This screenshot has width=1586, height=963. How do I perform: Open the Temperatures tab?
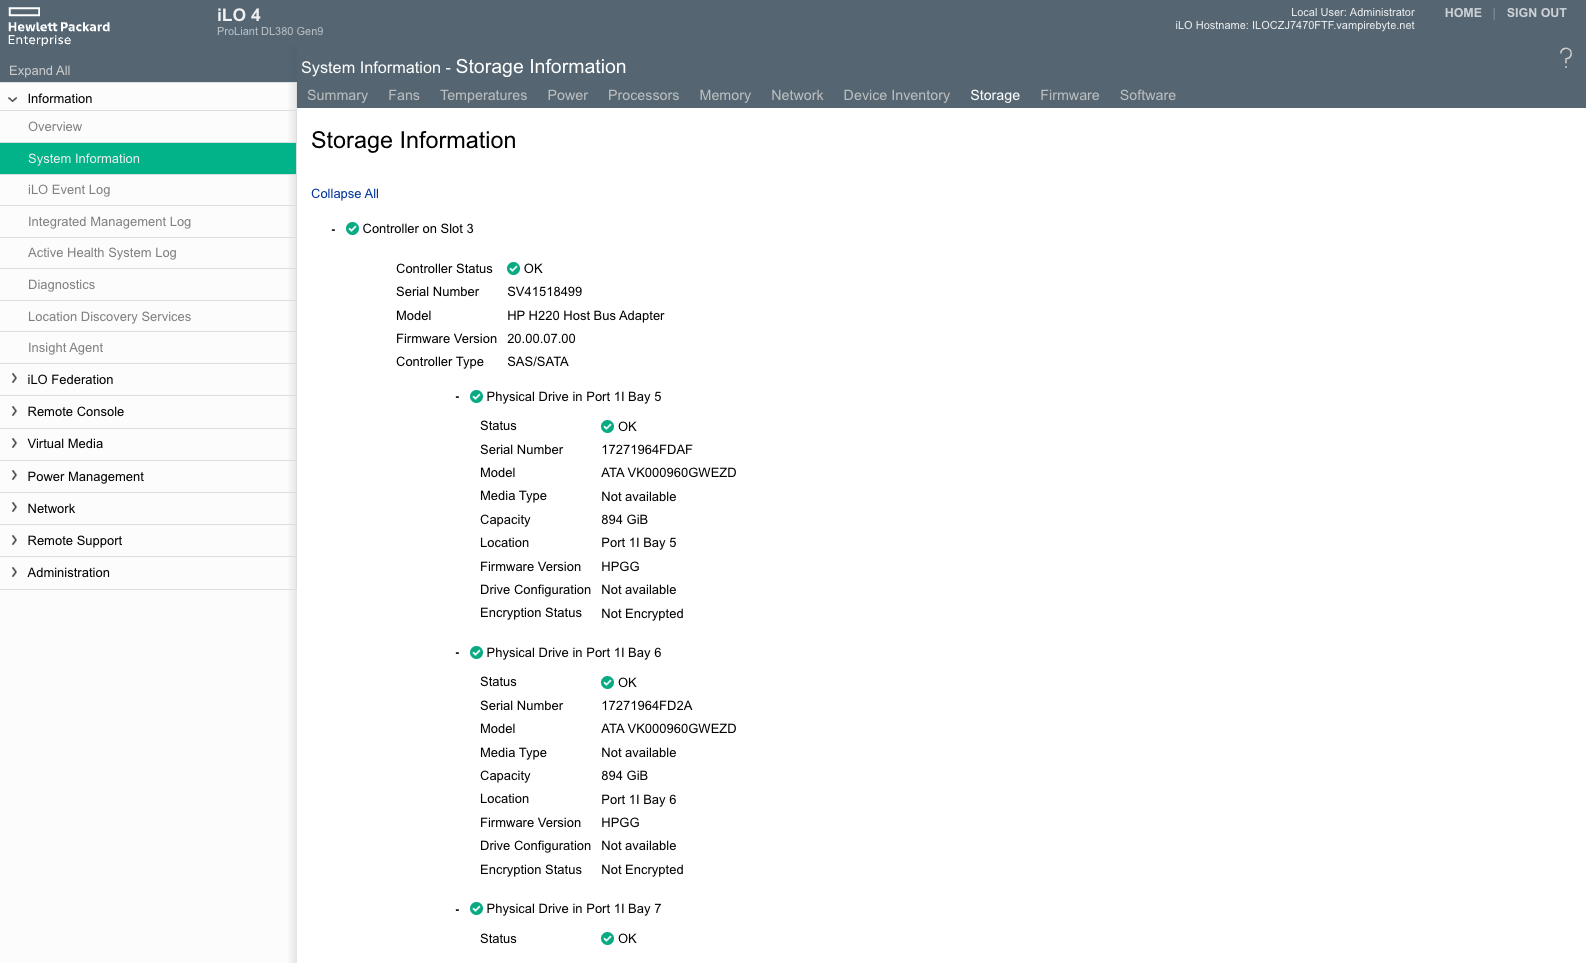[483, 95]
